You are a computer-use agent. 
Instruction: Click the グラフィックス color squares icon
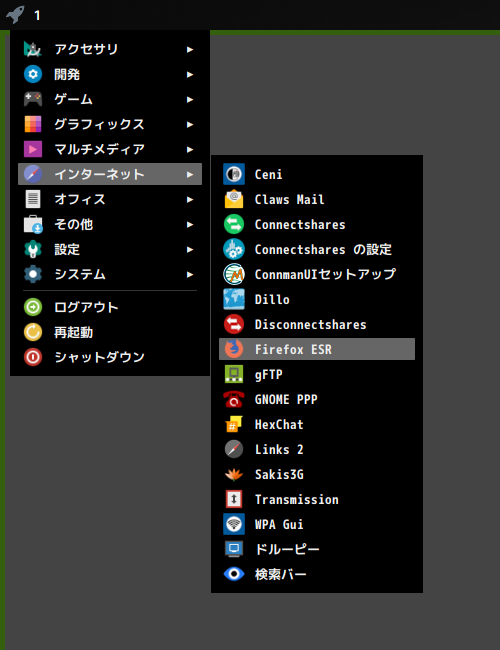pos(33,124)
